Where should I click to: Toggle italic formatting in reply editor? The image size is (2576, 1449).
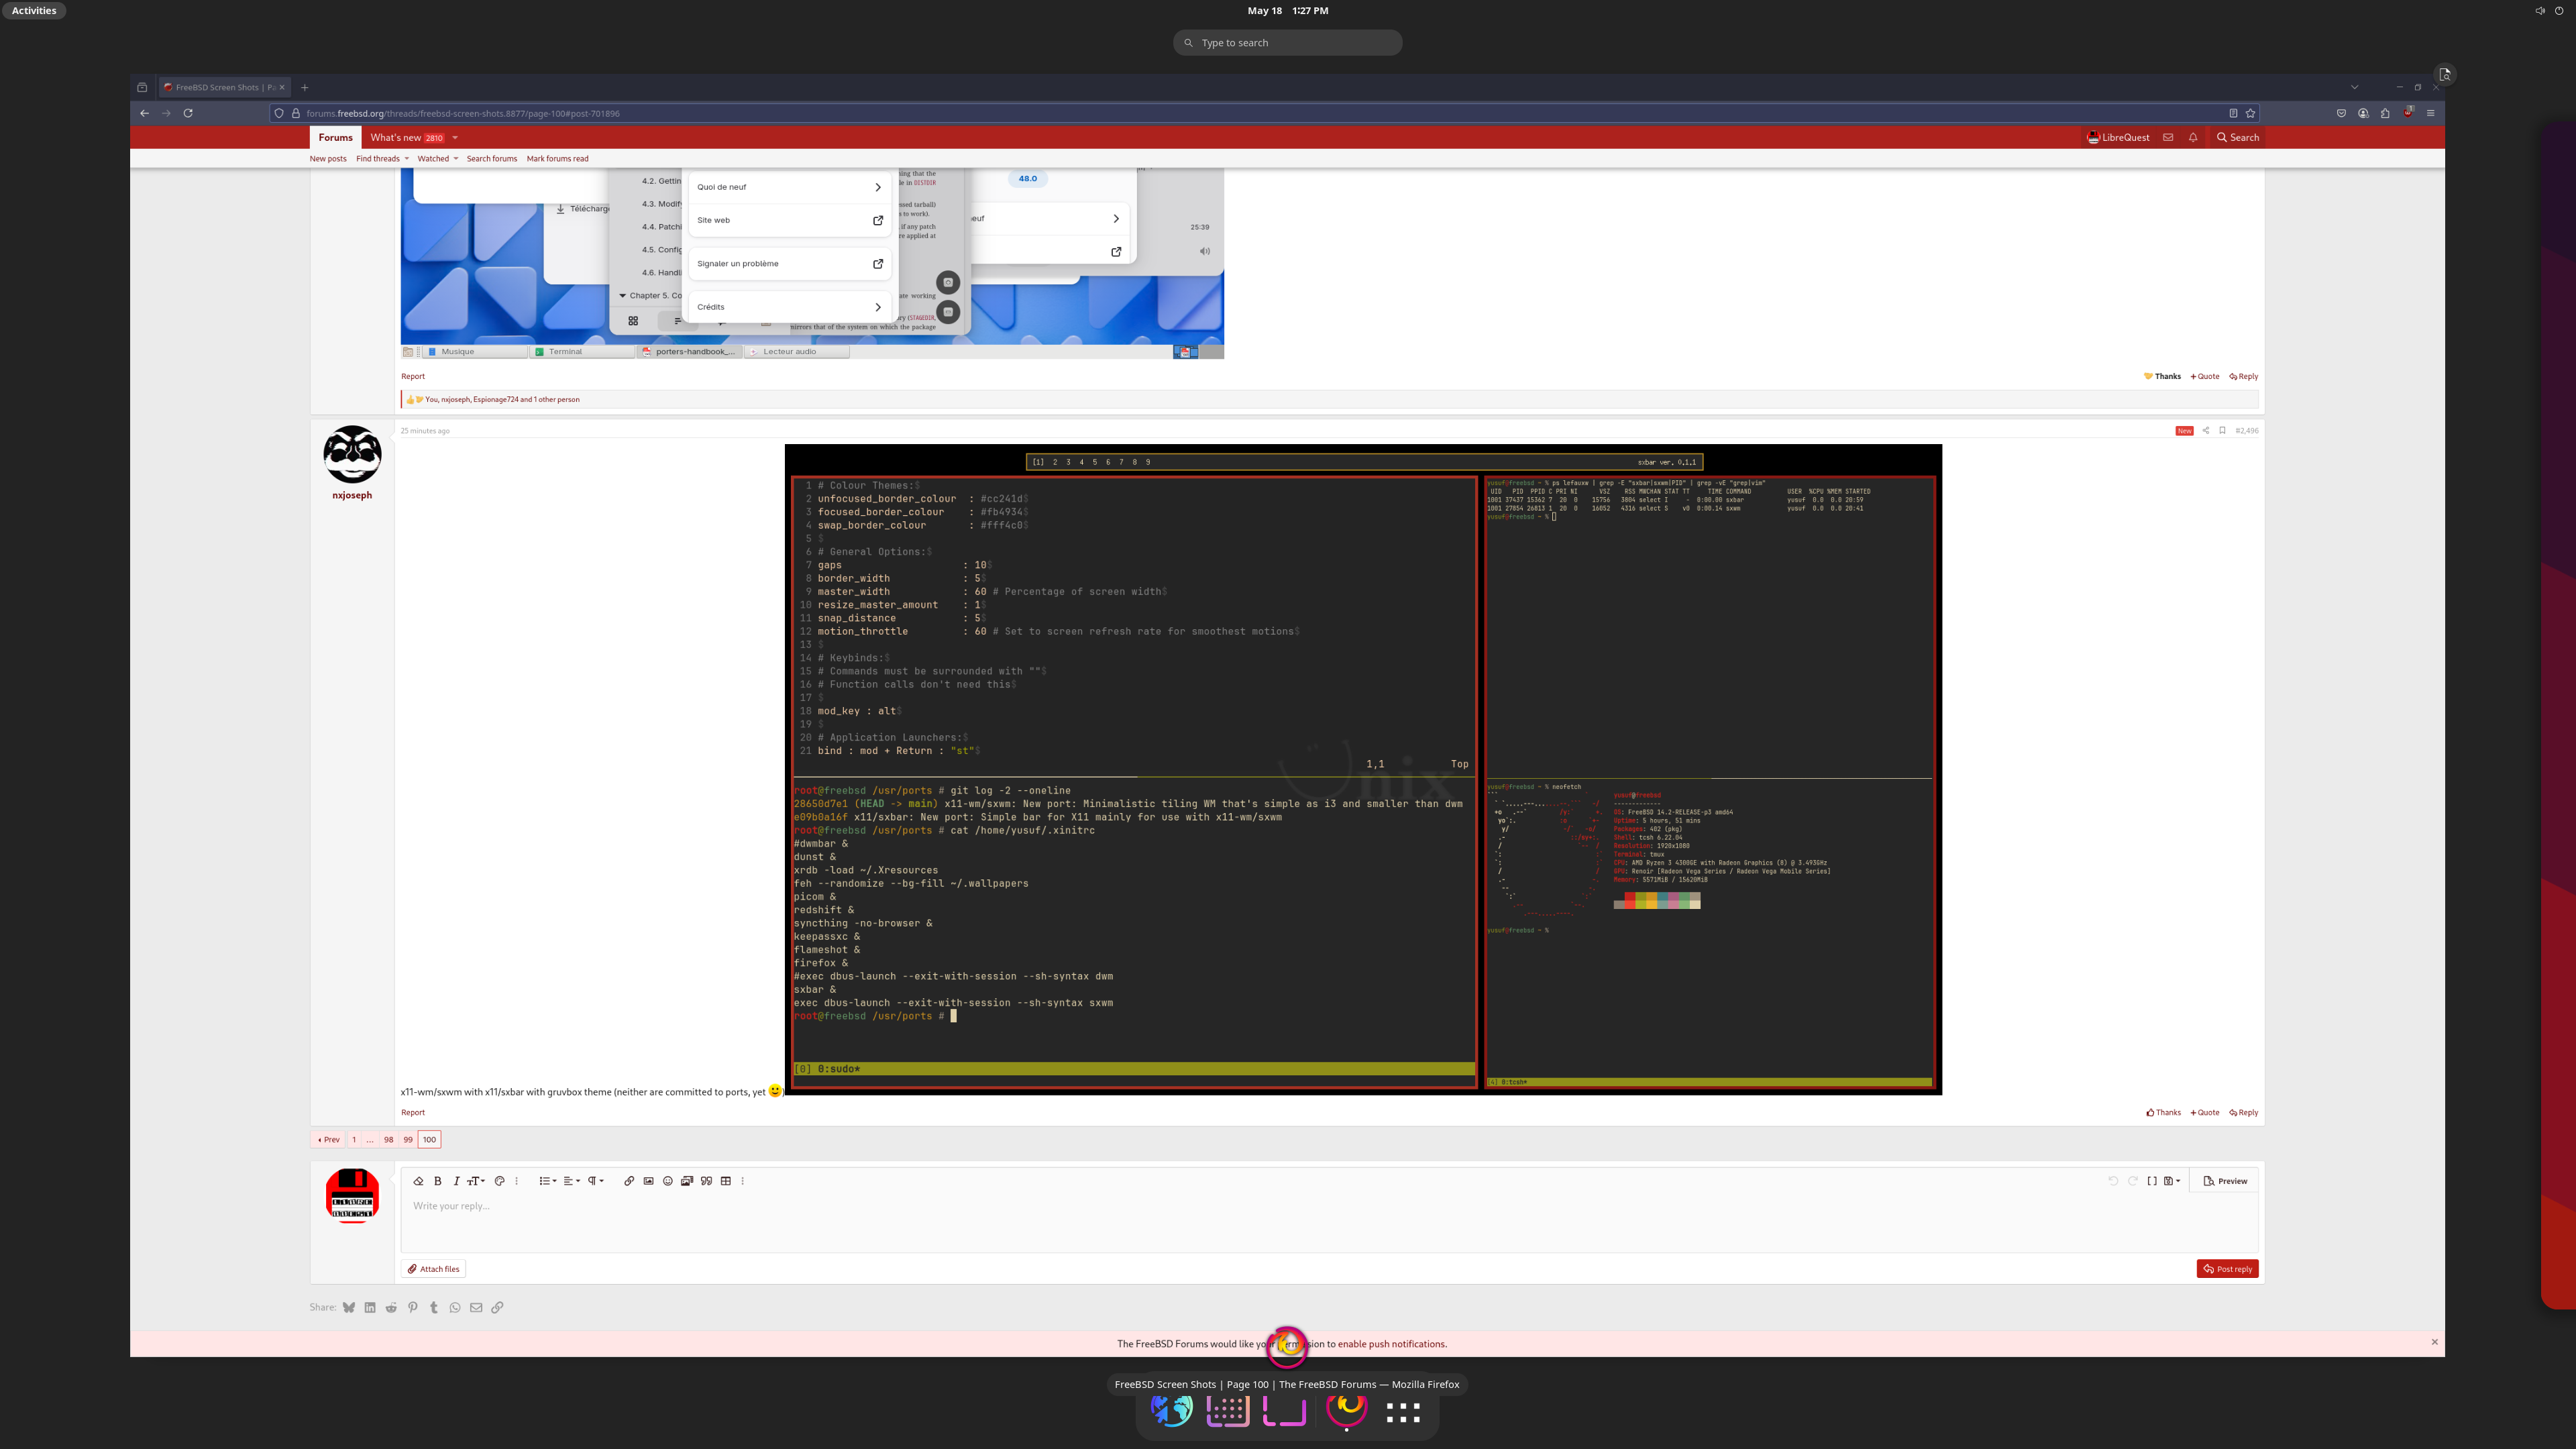coord(456,1181)
